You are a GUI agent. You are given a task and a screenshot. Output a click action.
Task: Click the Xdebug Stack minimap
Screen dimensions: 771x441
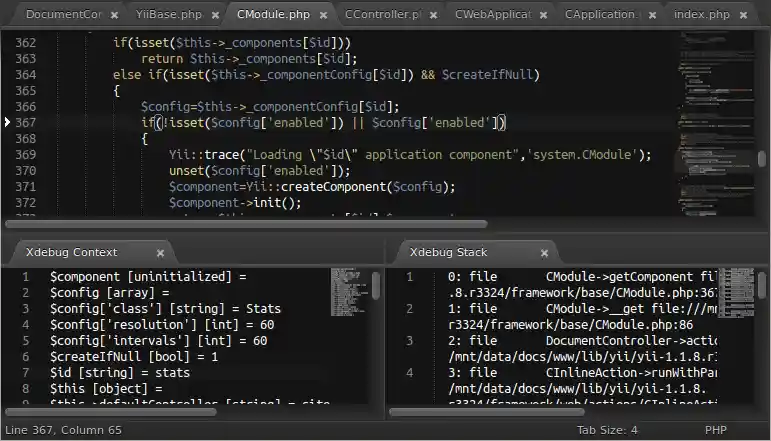pyautogui.click(x=736, y=293)
